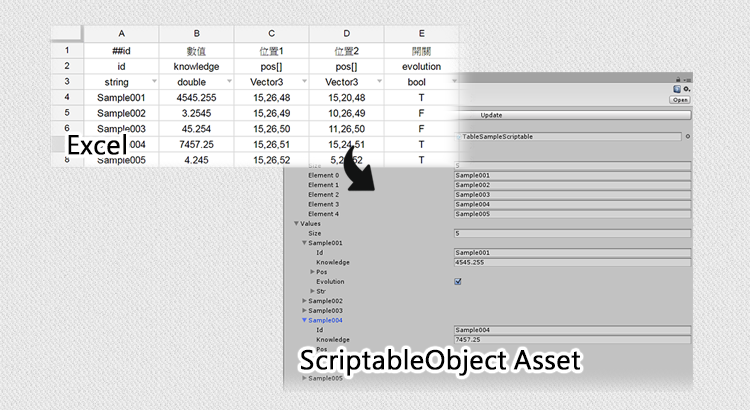Select the '15,26,51' cell in Excel

coord(272,144)
